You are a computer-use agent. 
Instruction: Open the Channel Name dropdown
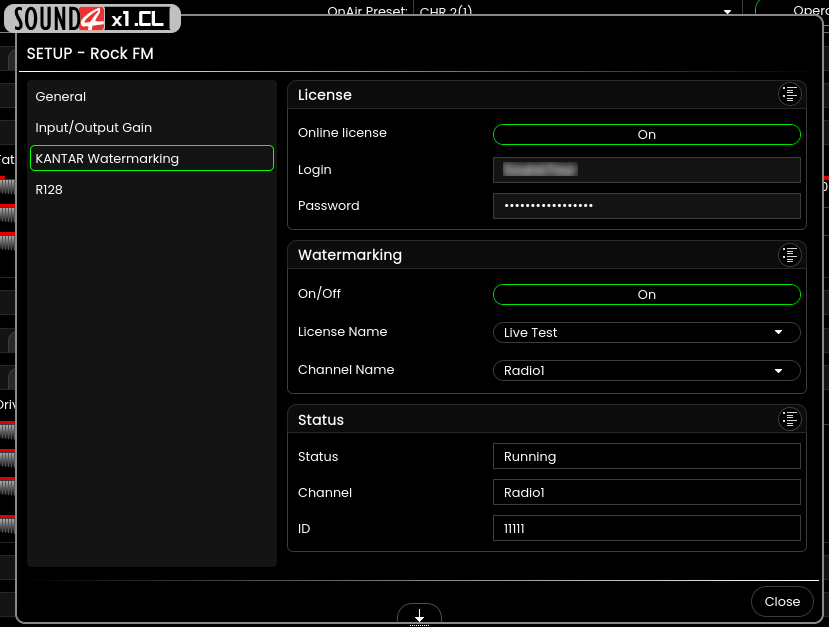pos(647,371)
